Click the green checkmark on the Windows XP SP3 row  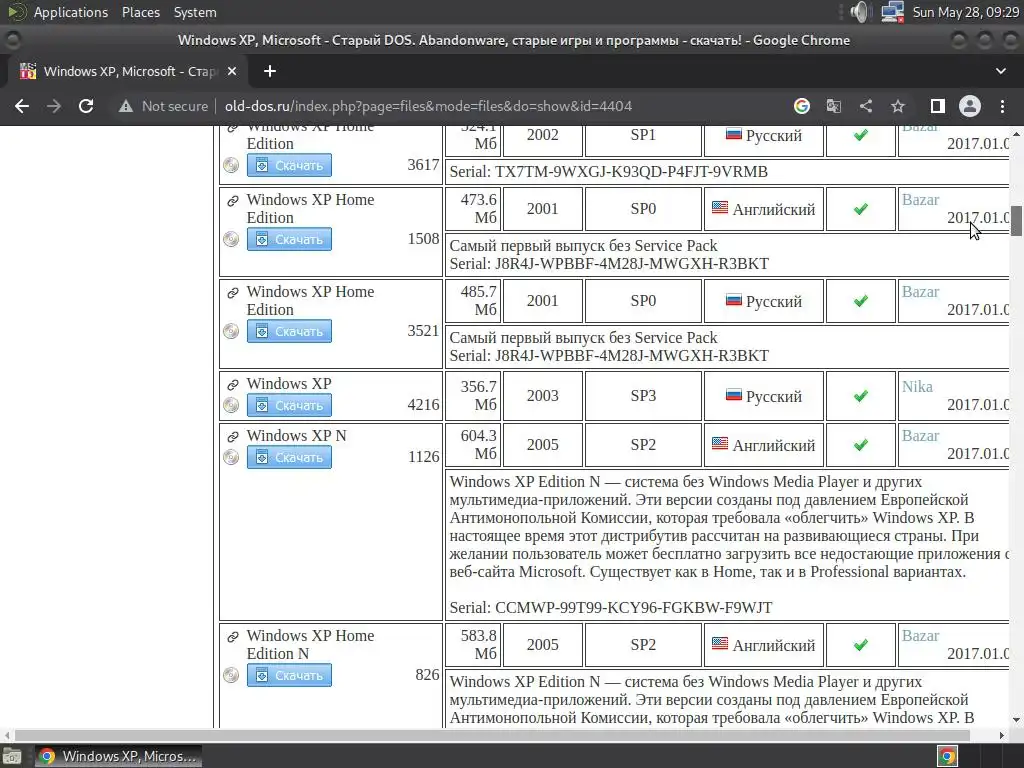point(861,396)
